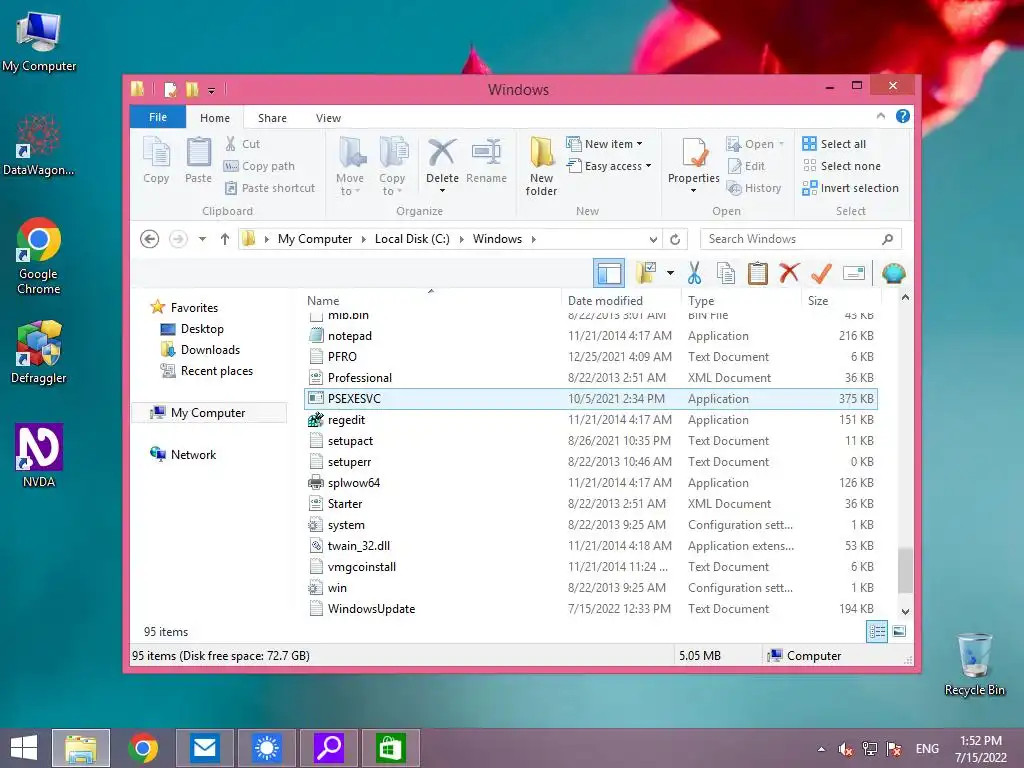Select Network in navigation pane

[x=193, y=455]
